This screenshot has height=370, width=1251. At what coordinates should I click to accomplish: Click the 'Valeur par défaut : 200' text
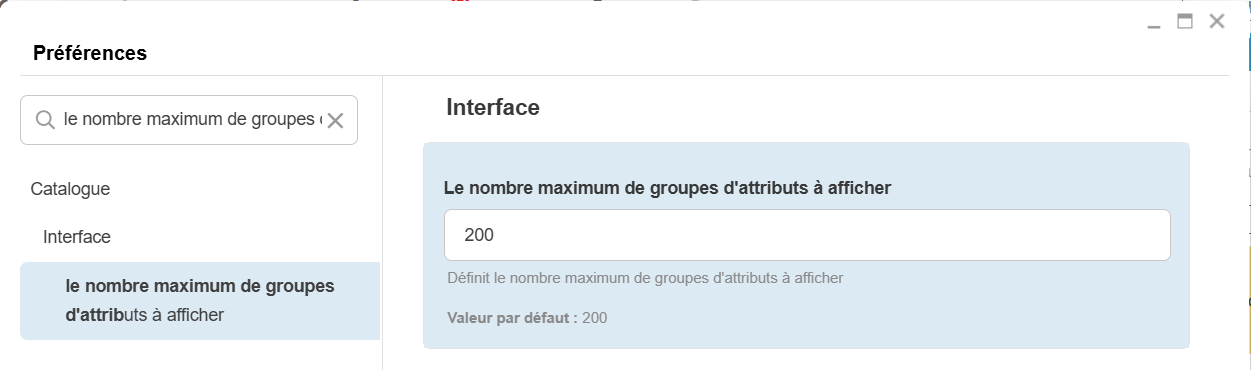[x=527, y=318]
